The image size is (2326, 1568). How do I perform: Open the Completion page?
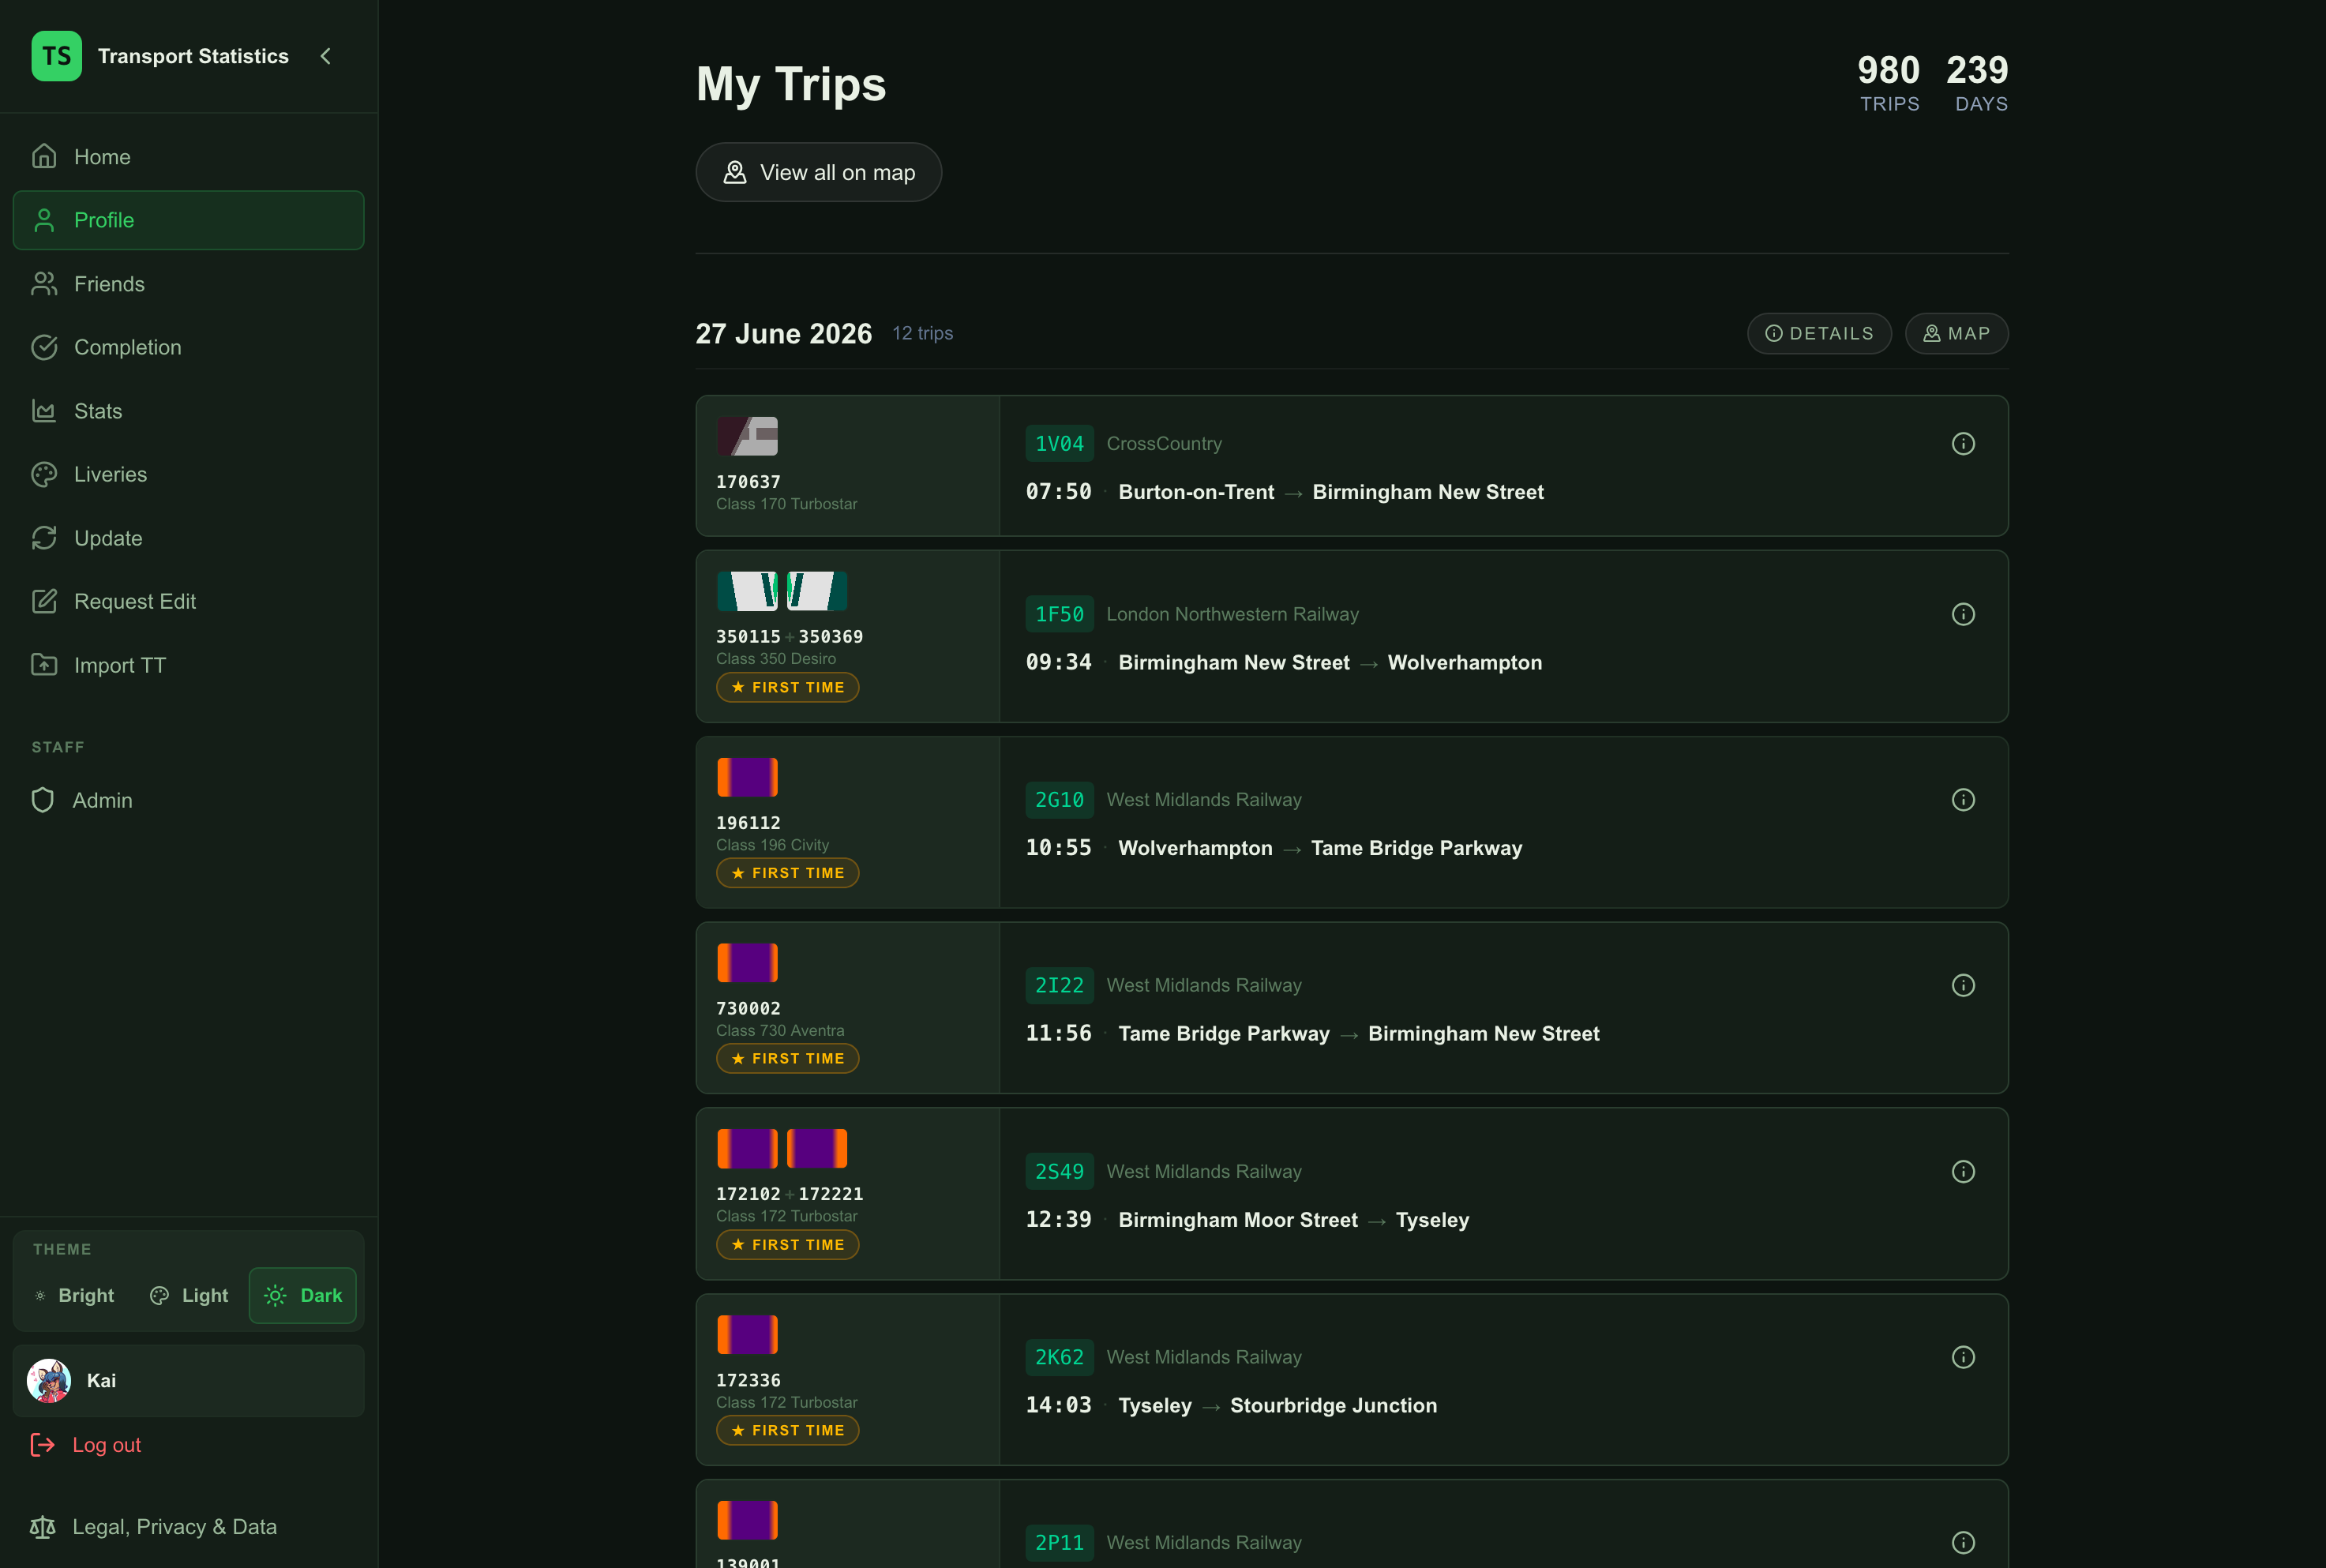pyautogui.click(x=188, y=347)
